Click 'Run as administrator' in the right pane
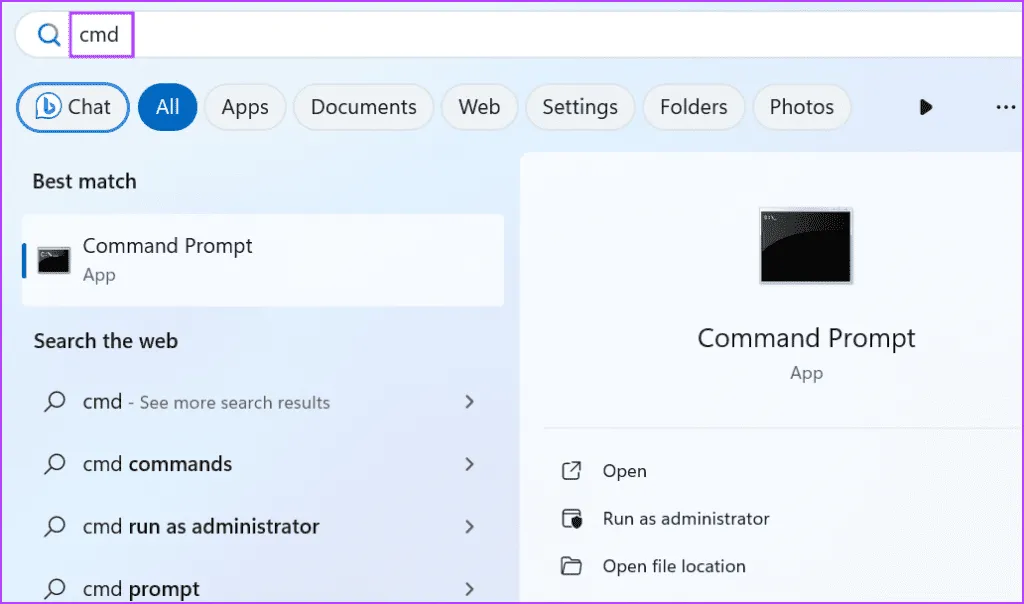 coord(685,519)
